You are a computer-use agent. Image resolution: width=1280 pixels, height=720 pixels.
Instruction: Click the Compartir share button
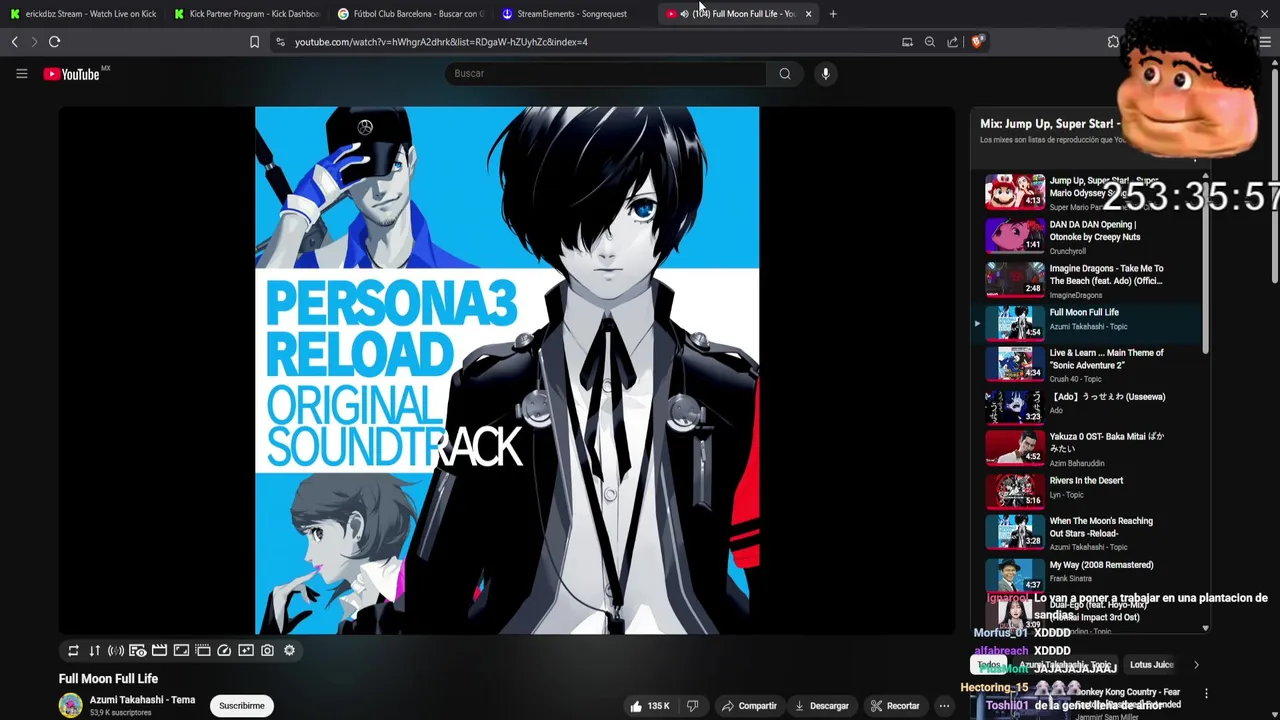pos(749,706)
